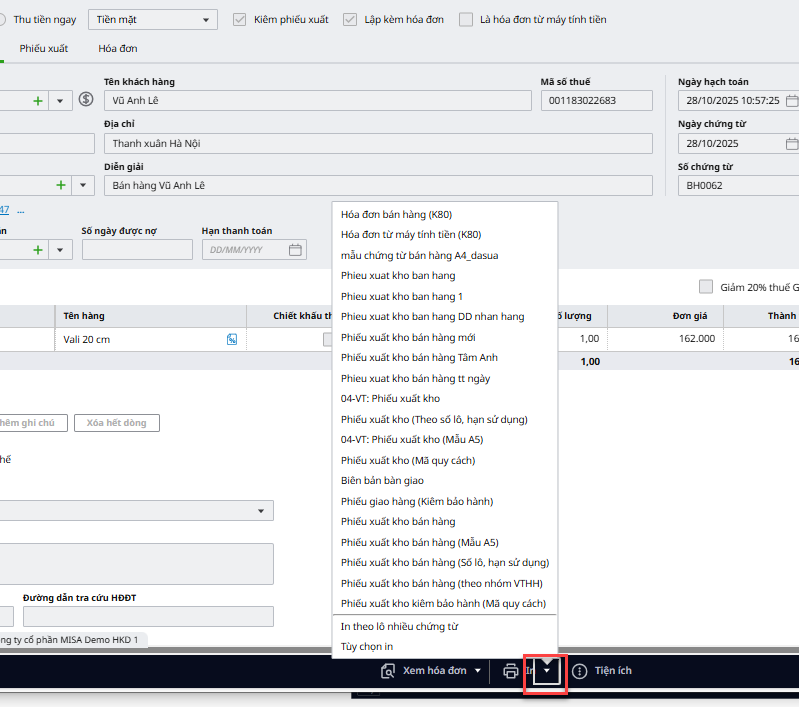This screenshot has width=799, height=707.
Task: Uncheck the Kiêm phiếu xuất checkbox
Action: 239,19
